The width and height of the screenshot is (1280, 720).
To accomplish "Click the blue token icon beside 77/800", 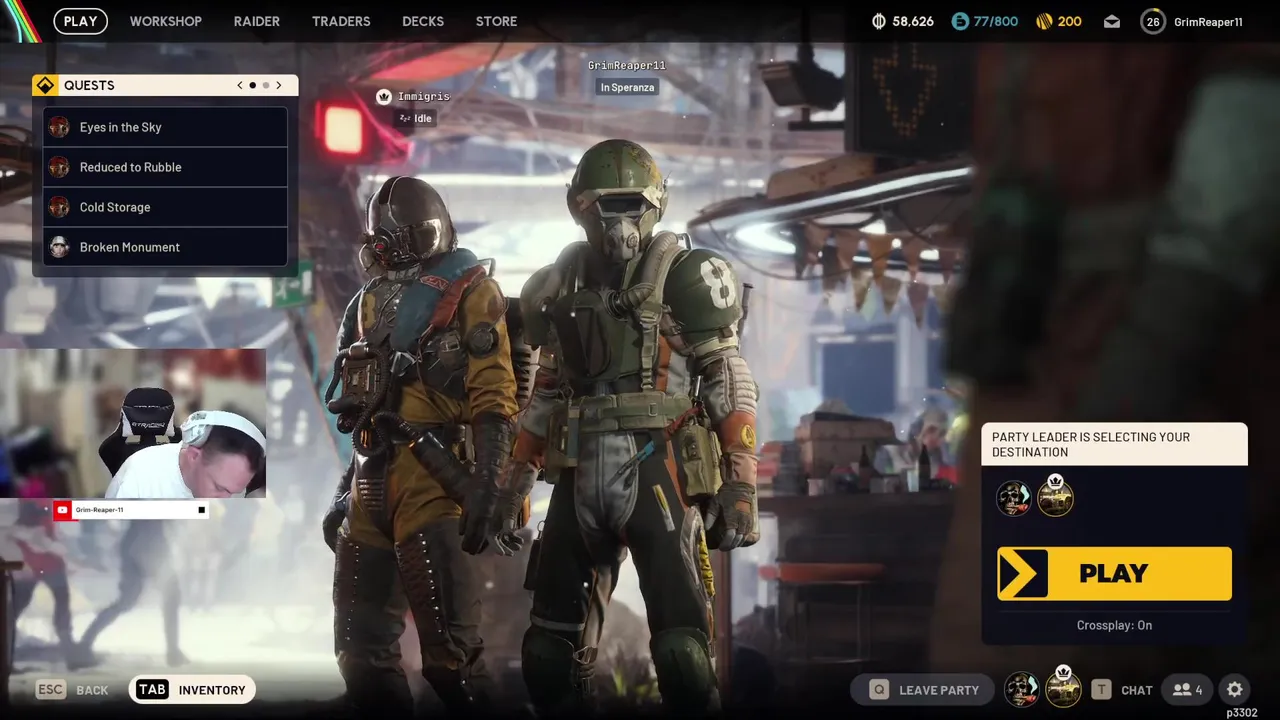I will point(960,21).
